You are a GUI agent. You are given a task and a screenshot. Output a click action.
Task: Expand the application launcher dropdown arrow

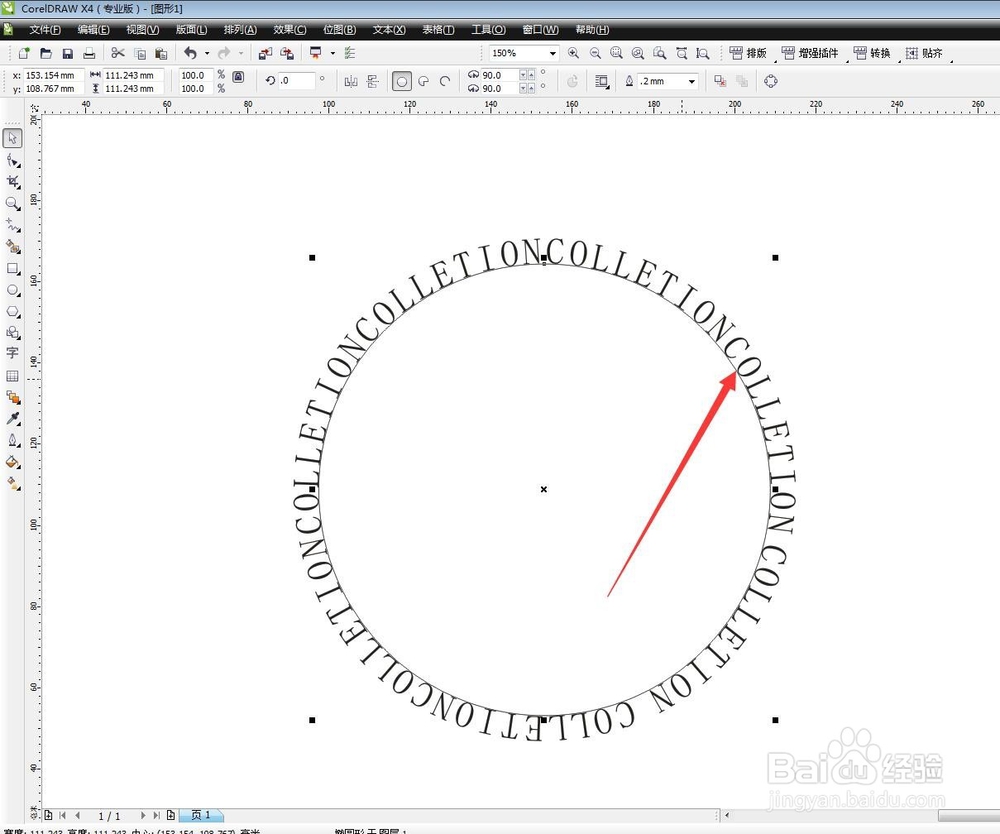(332, 54)
